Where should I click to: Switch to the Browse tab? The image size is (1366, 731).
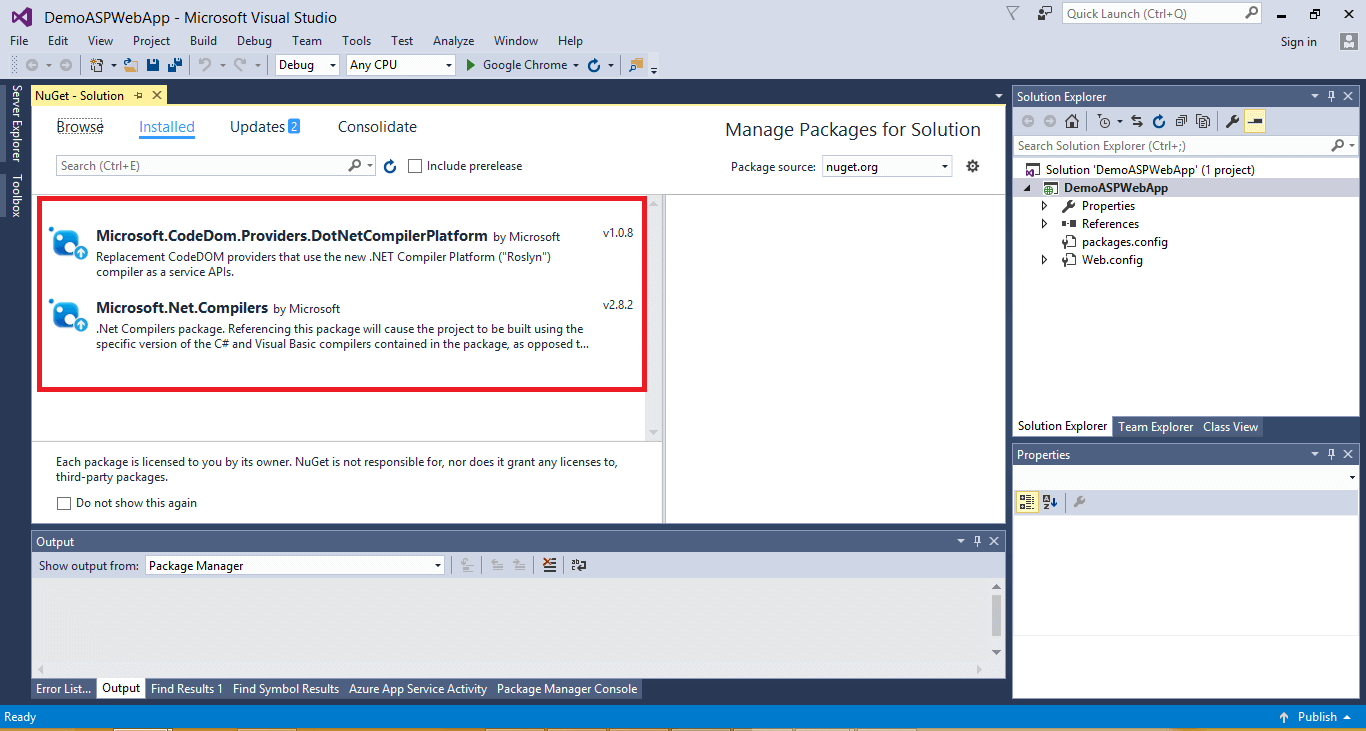tap(80, 127)
